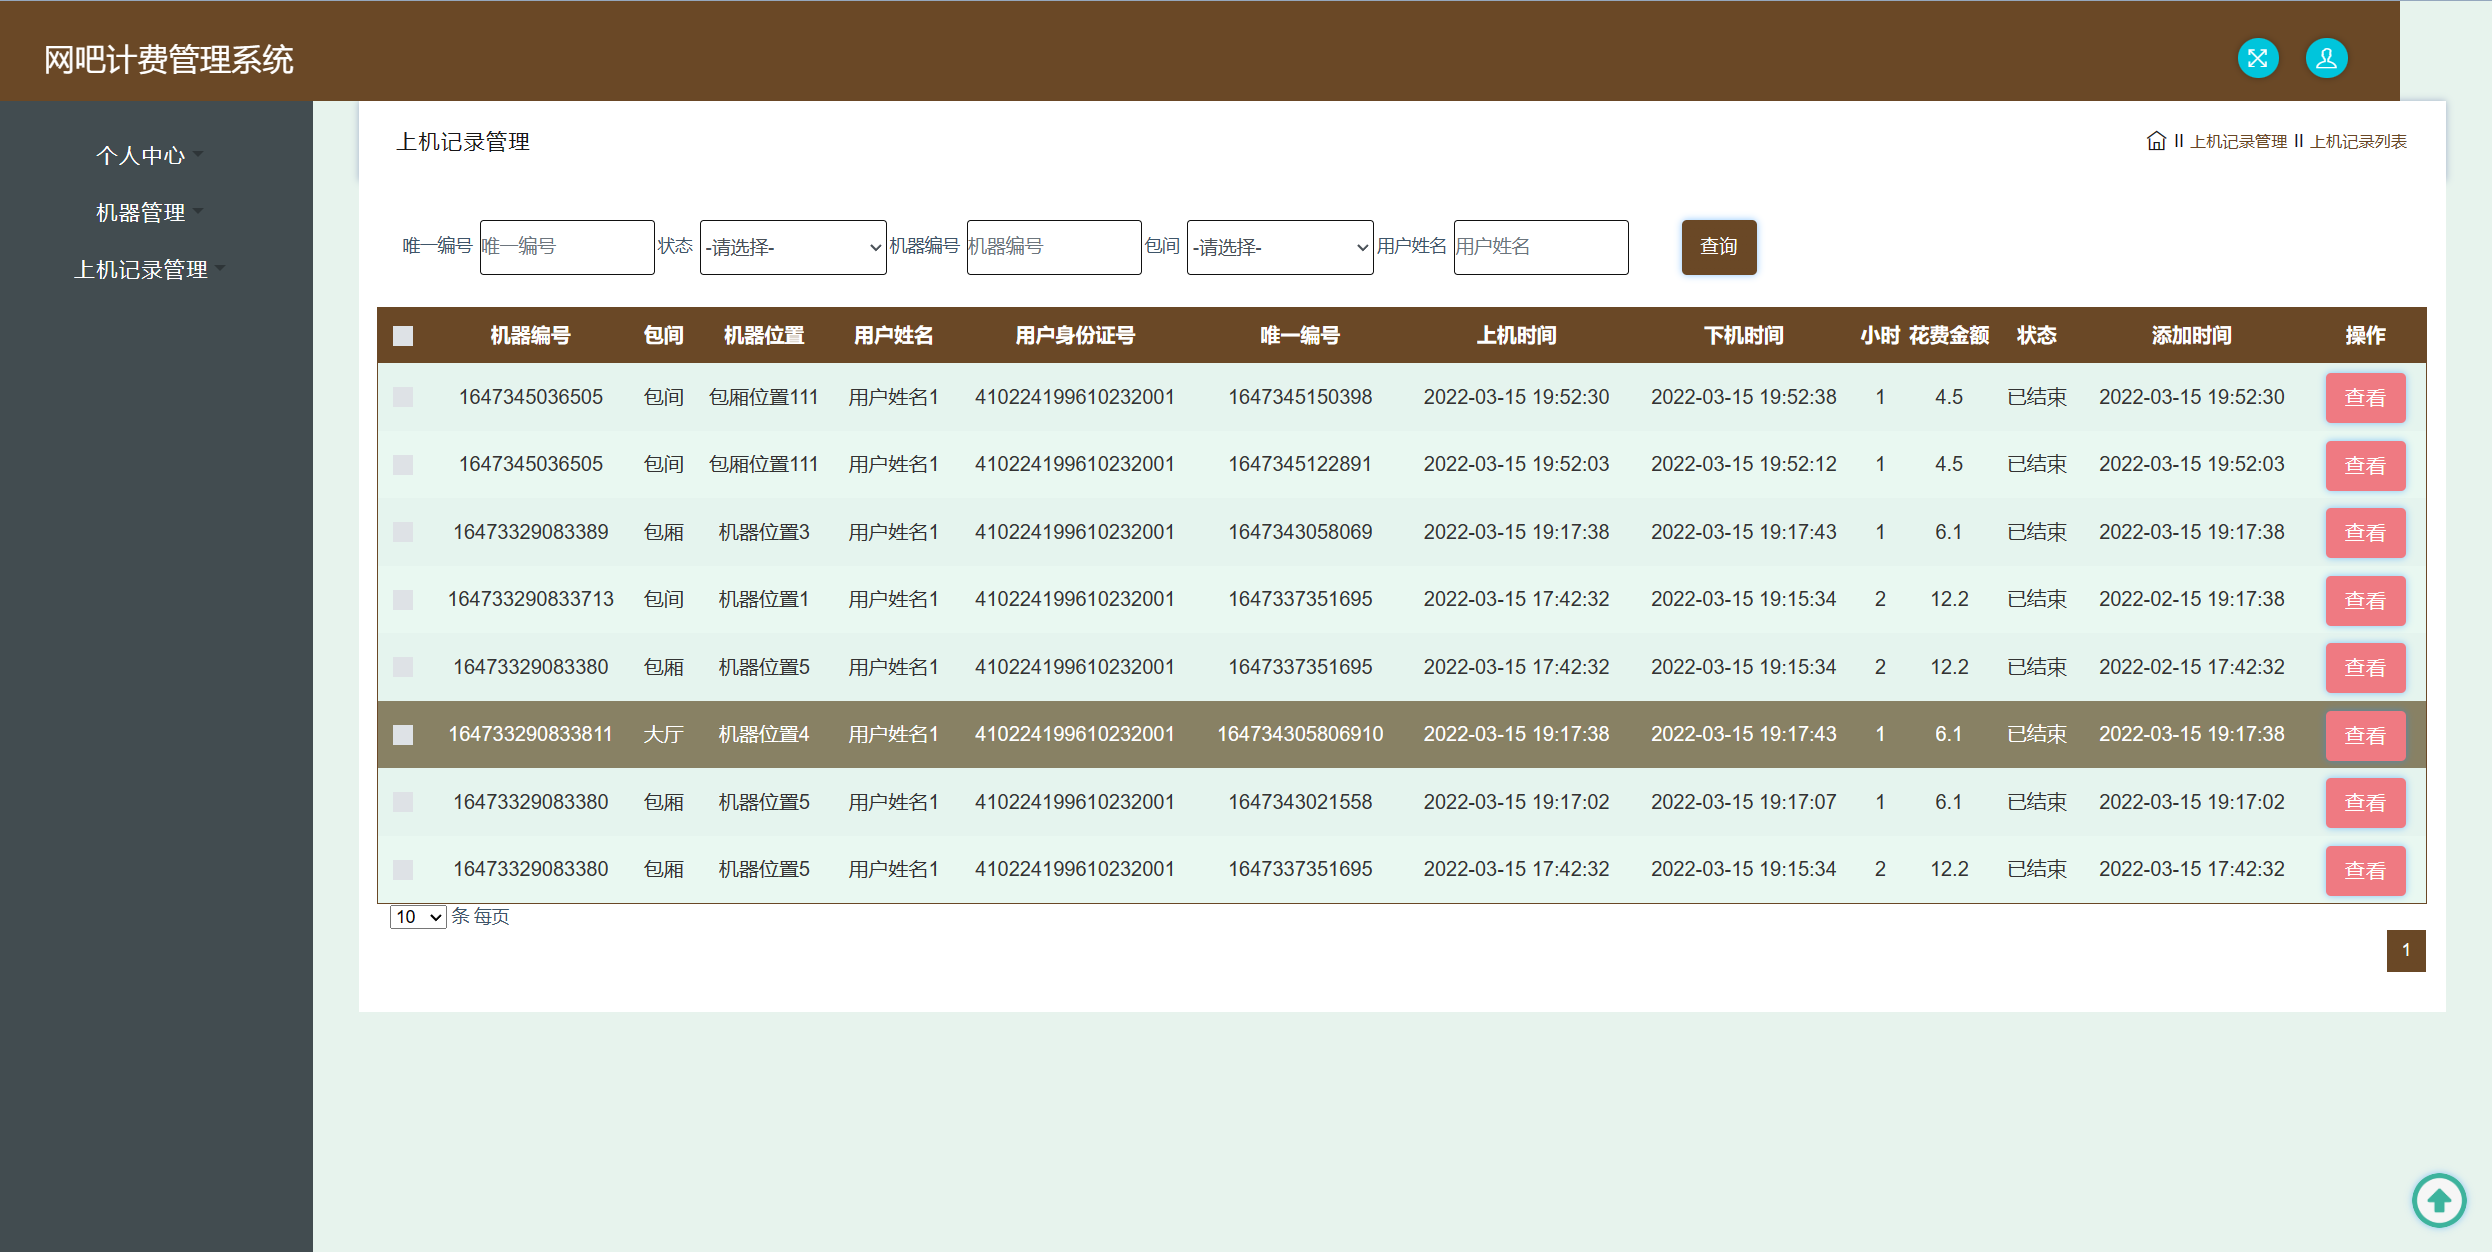Open the rows-per-page dropdown showing 10

(x=417, y=917)
